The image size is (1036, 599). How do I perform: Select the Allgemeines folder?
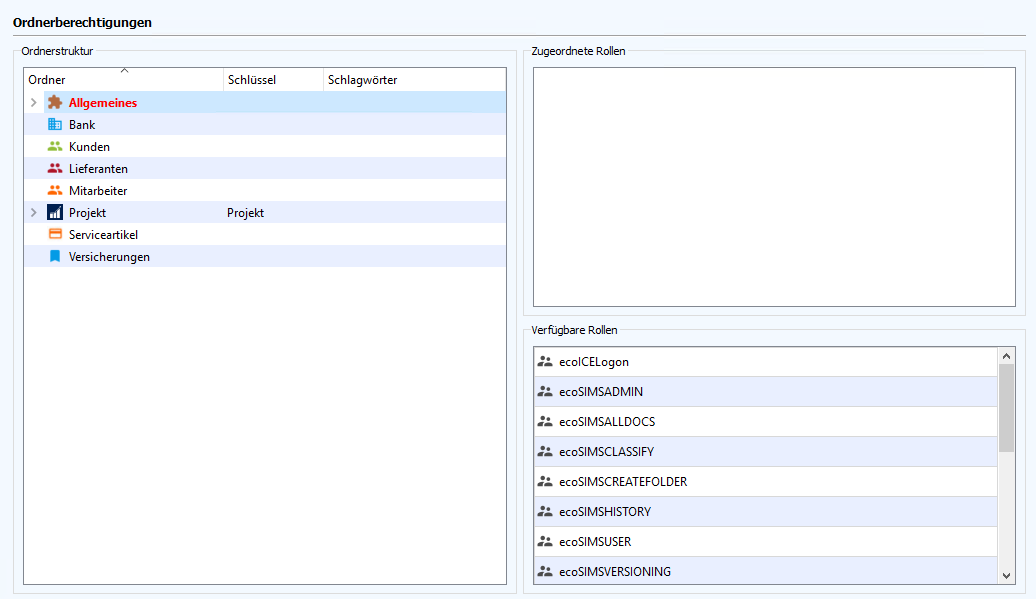103,102
